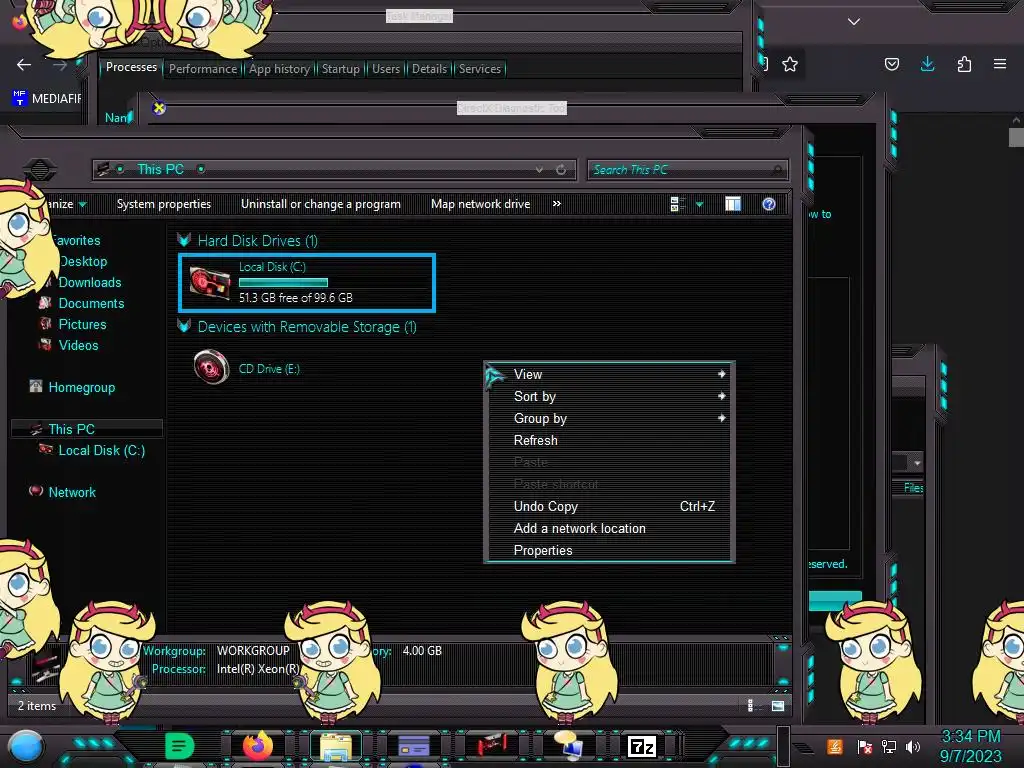Screen dimensions: 1024x768
Task: Refresh the This PC address bar
Action: click(x=561, y=170)
